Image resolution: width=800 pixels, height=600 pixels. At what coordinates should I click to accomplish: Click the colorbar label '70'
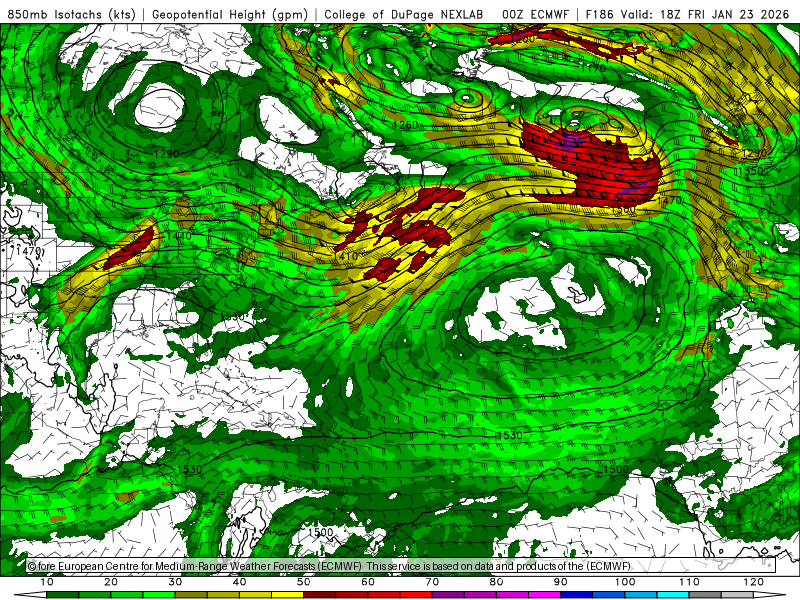pos(432,582)
